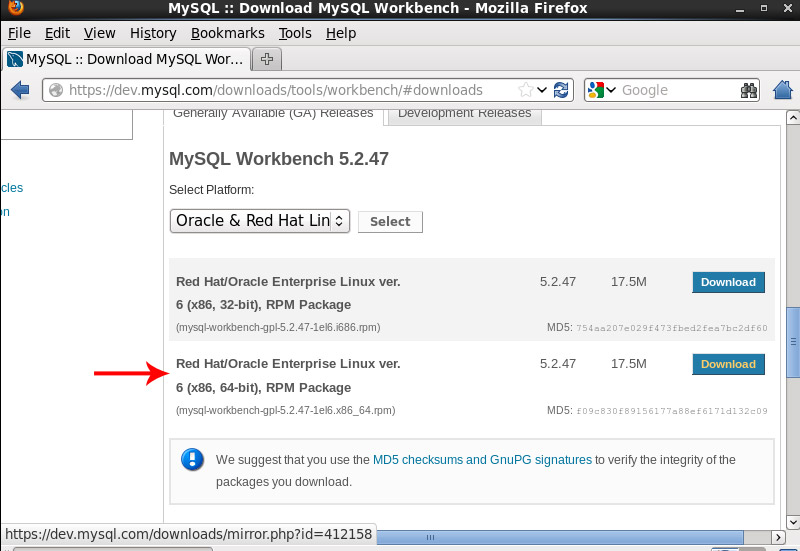Open the Bookmarks menu

(228, 33)
